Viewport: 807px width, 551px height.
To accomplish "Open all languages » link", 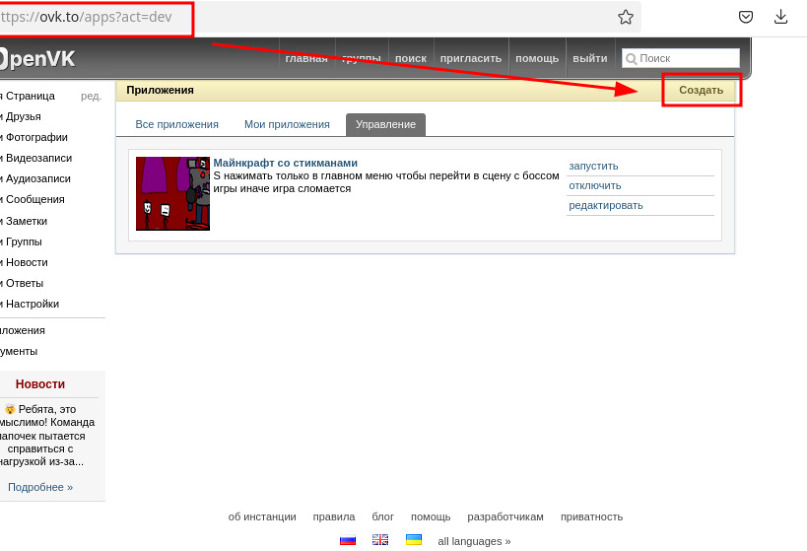I will coord(474,541).
